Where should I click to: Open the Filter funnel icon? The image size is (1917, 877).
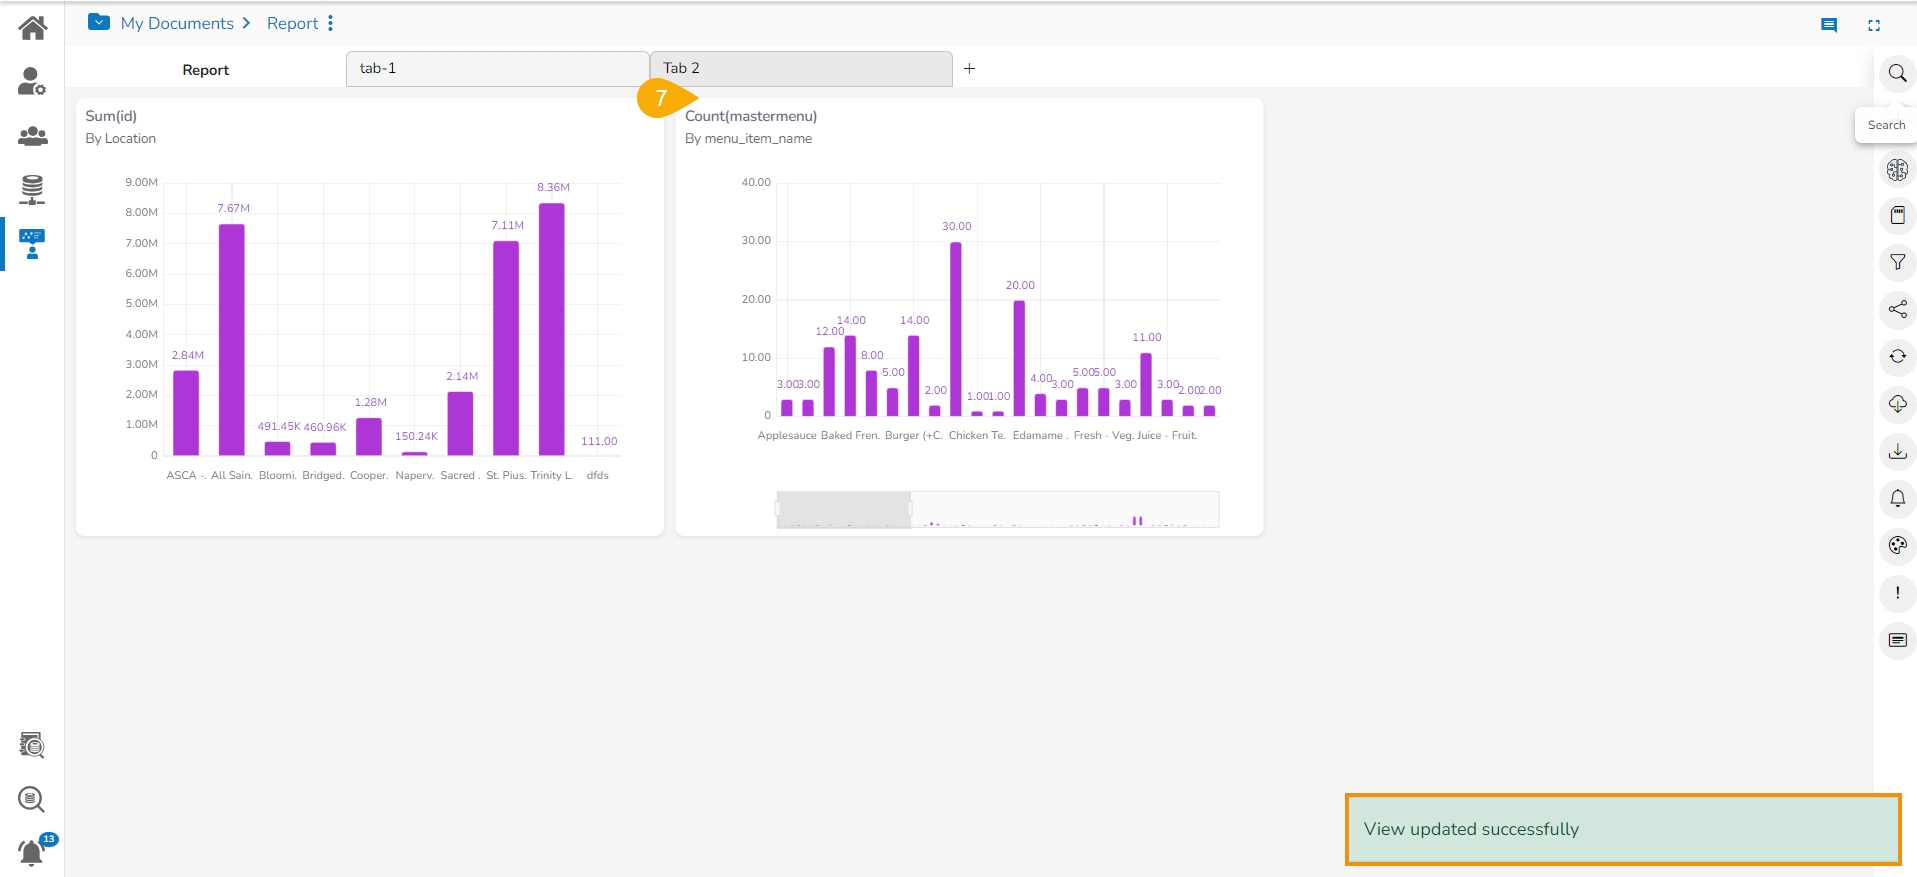(x=1897, y=262)
